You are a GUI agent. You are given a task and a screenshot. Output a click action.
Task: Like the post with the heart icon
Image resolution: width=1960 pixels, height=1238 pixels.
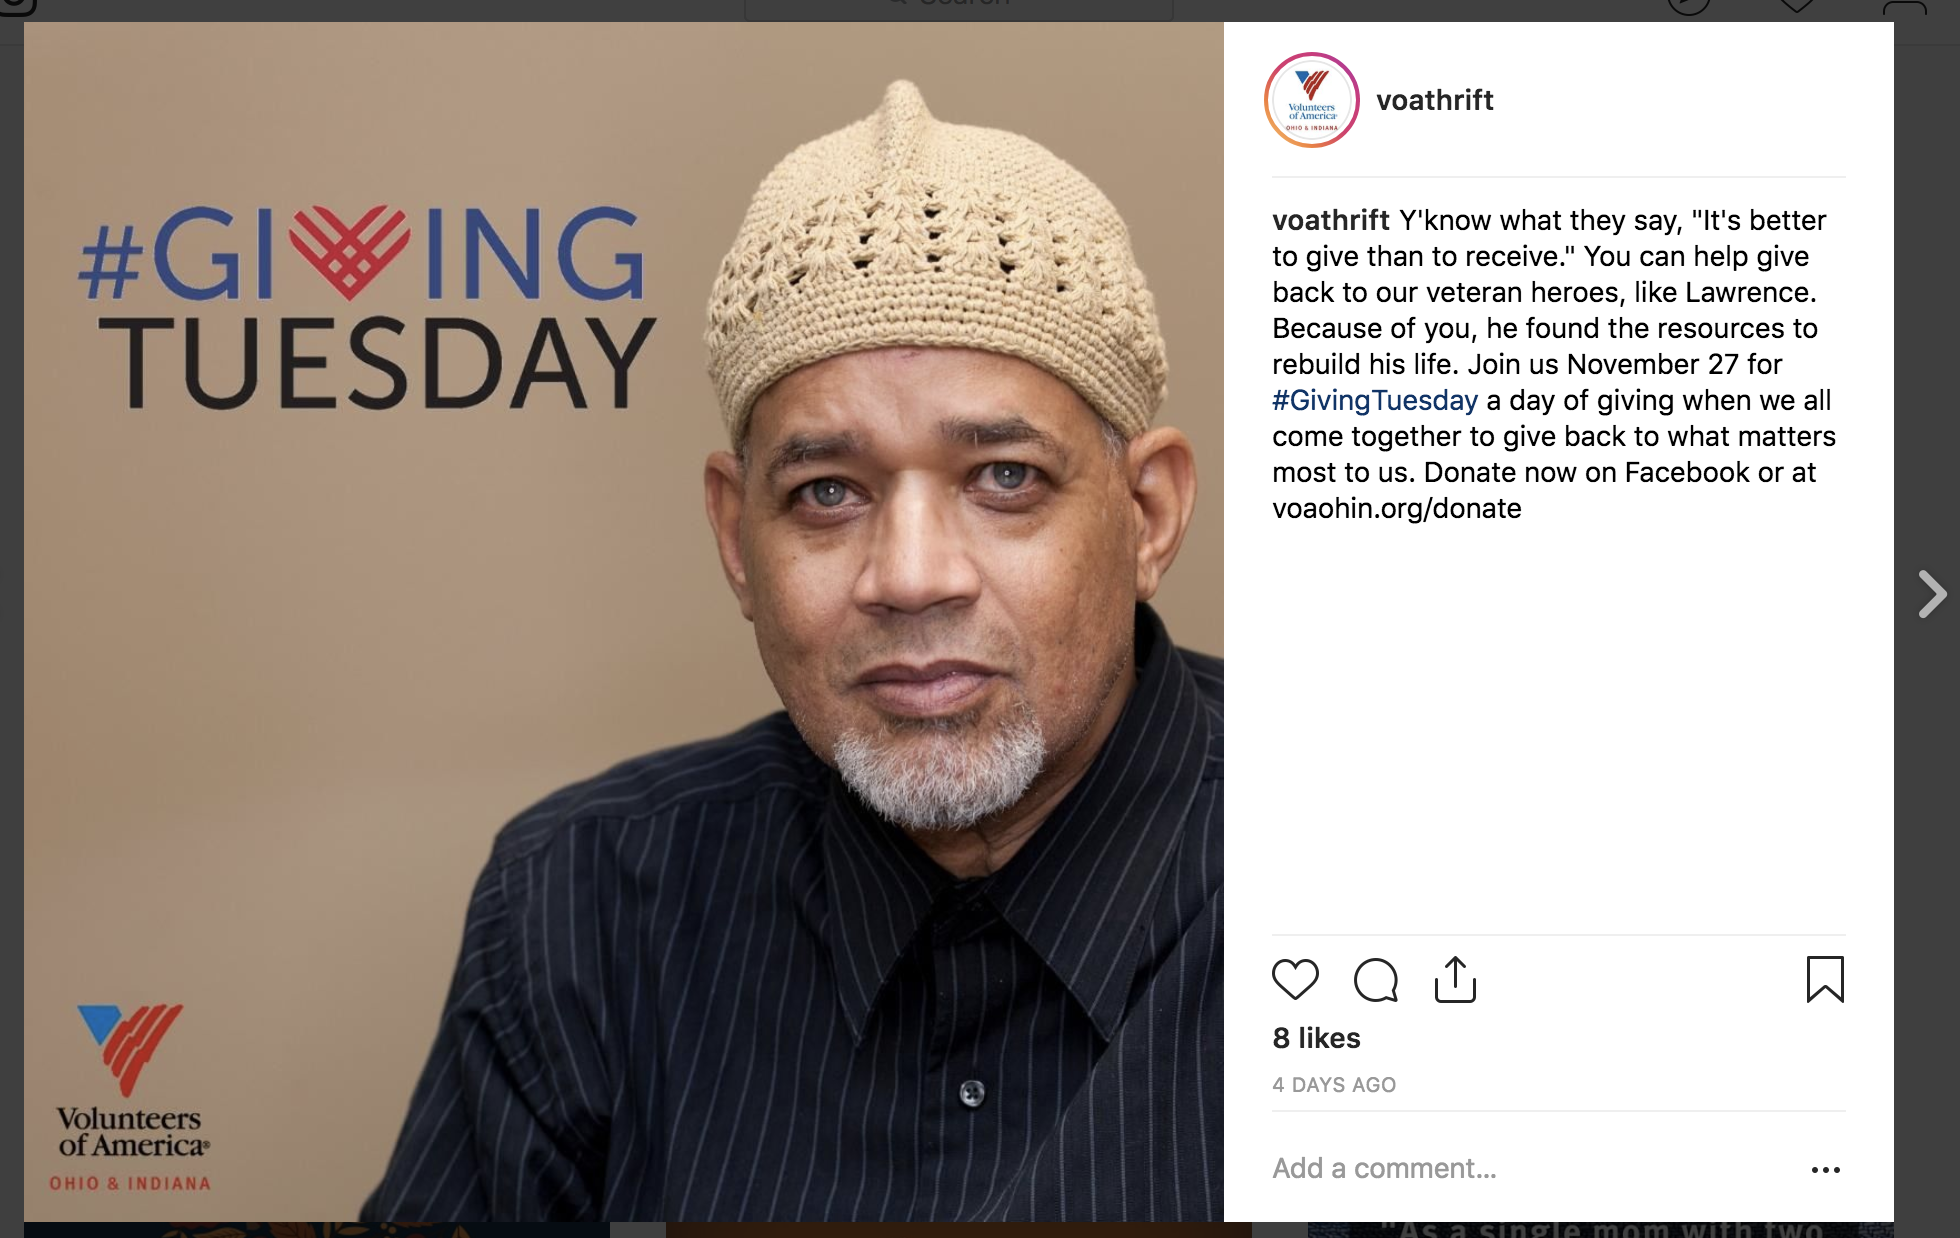click(1295, 979)
